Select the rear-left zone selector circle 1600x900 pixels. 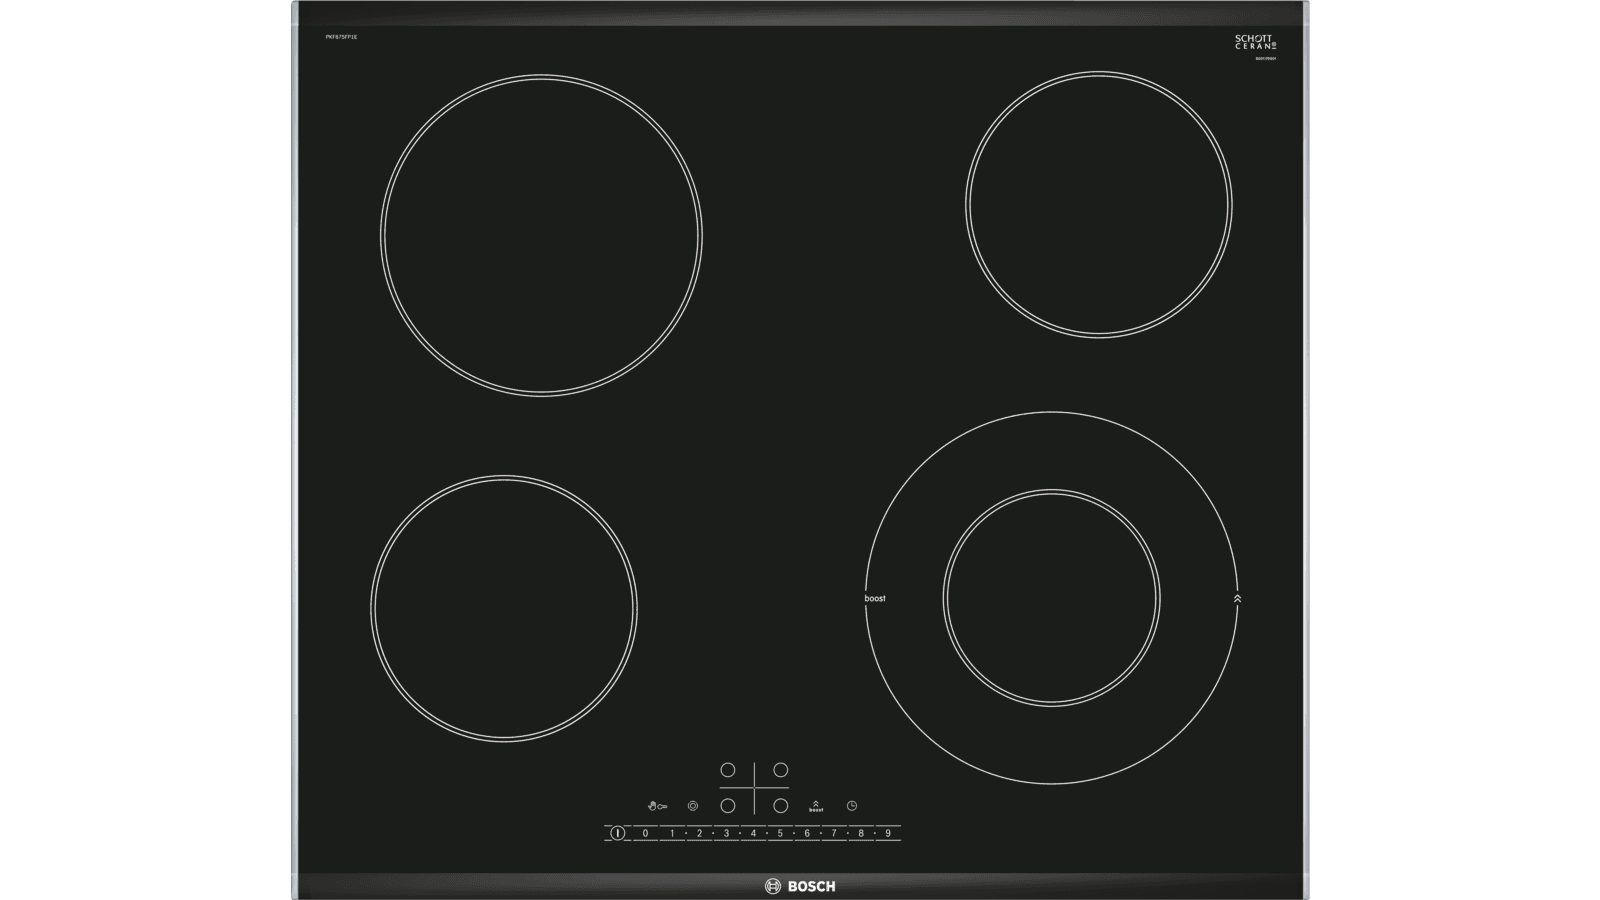[728, 770]
